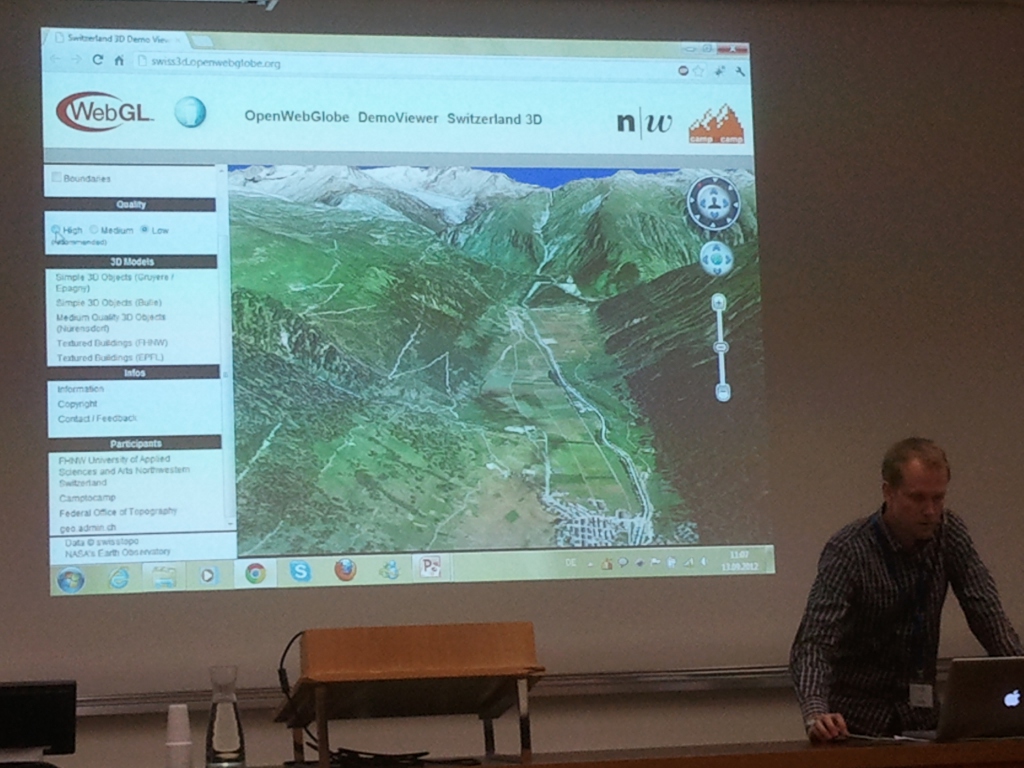The width and height of the screenshot is (1024, 768).
Task: Click the extension icon left of the wrench
Action: point(720,71)
